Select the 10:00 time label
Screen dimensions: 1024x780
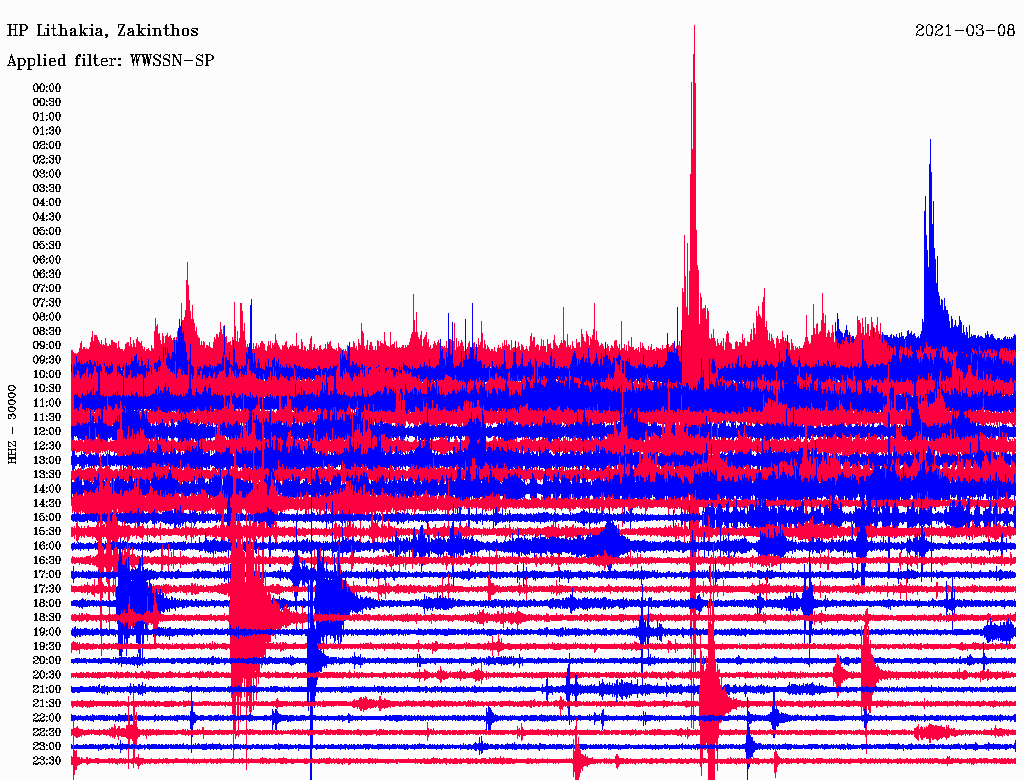(x=47, y=374)
